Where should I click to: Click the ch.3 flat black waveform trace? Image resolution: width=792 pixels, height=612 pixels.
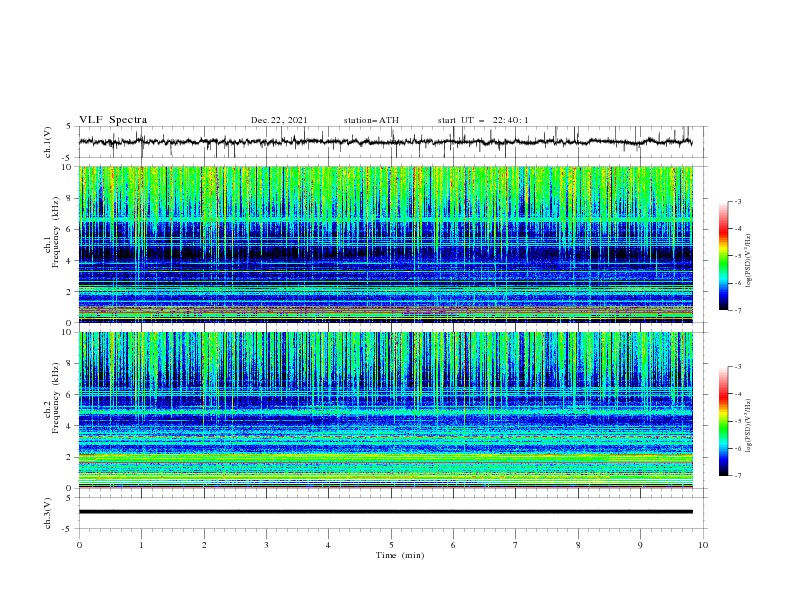[385, 512]
